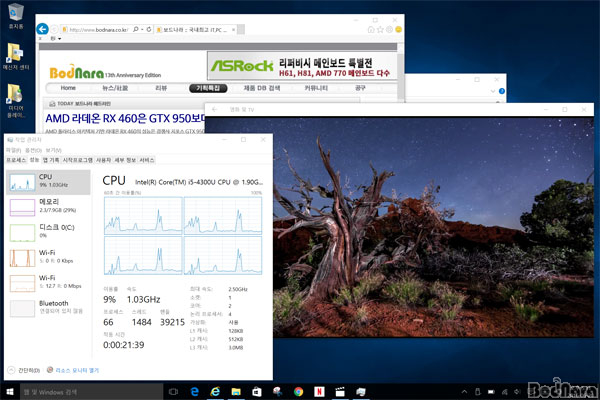Open Internet Explorer settings gear
The width and height of the screenshot is (600, 400).
pyautogui.click(x=389, y=29)
